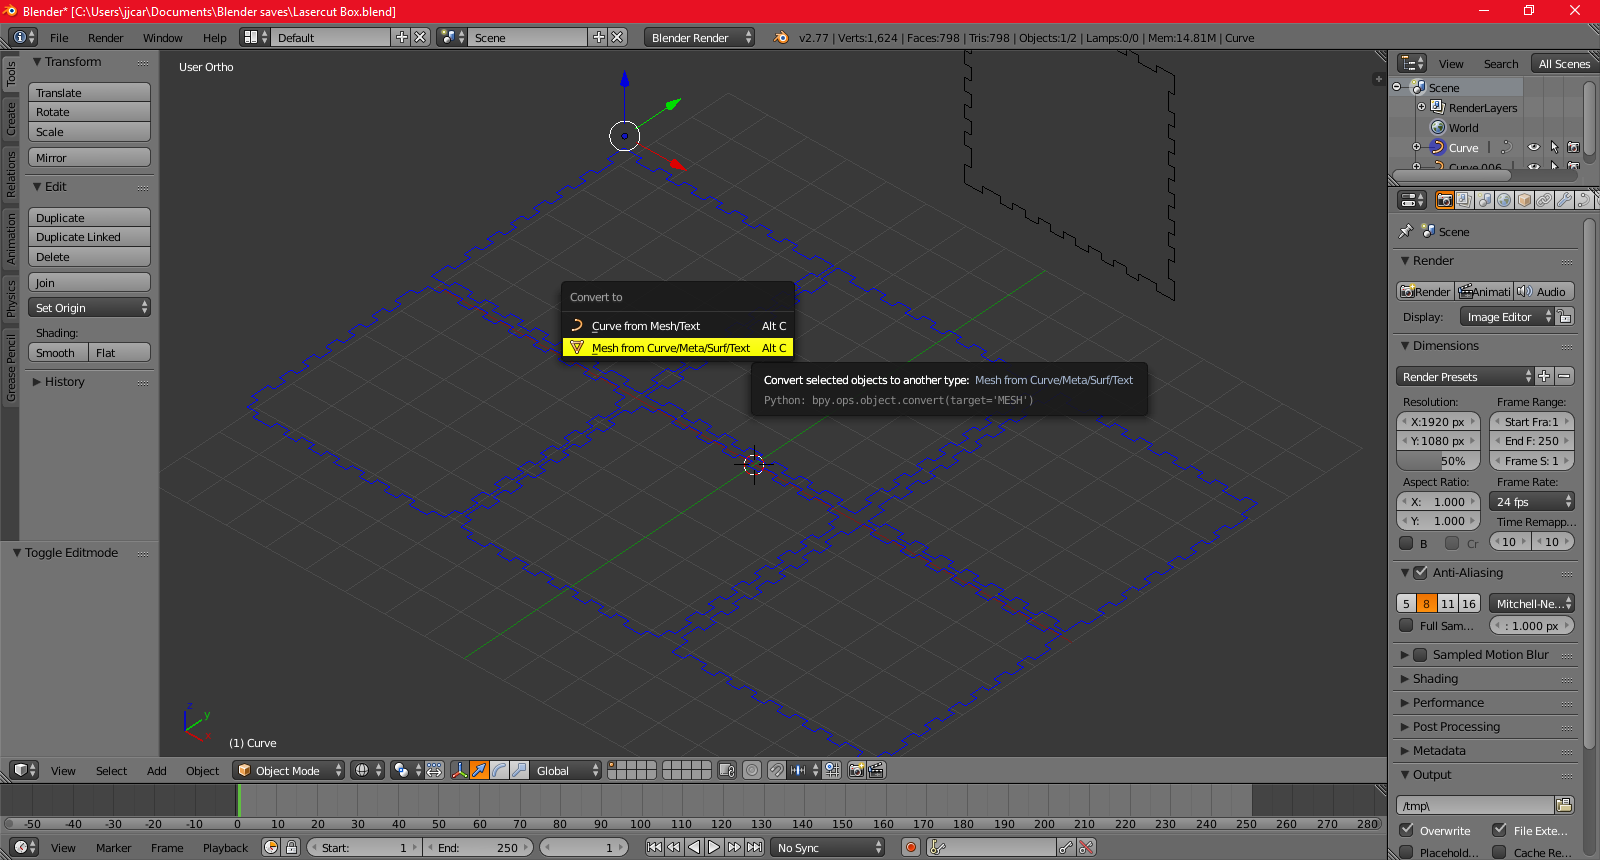Select anti-aliasing samples 5

[1406, 603]
